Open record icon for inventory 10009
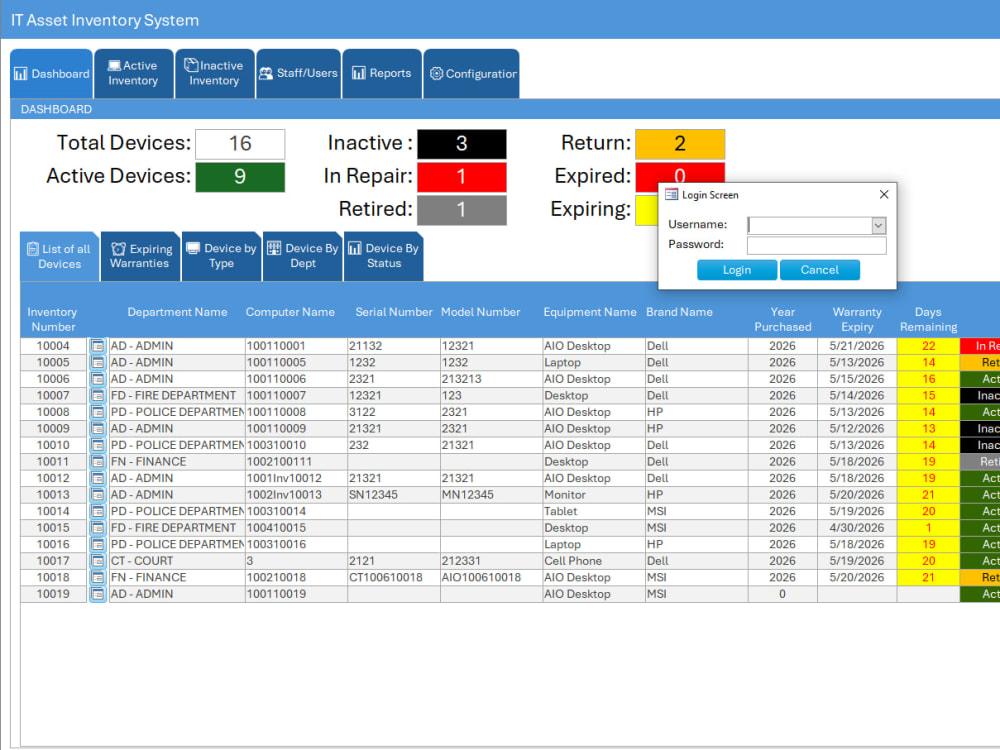Viewport: 1000px width, 750px height. coord(97,429)
